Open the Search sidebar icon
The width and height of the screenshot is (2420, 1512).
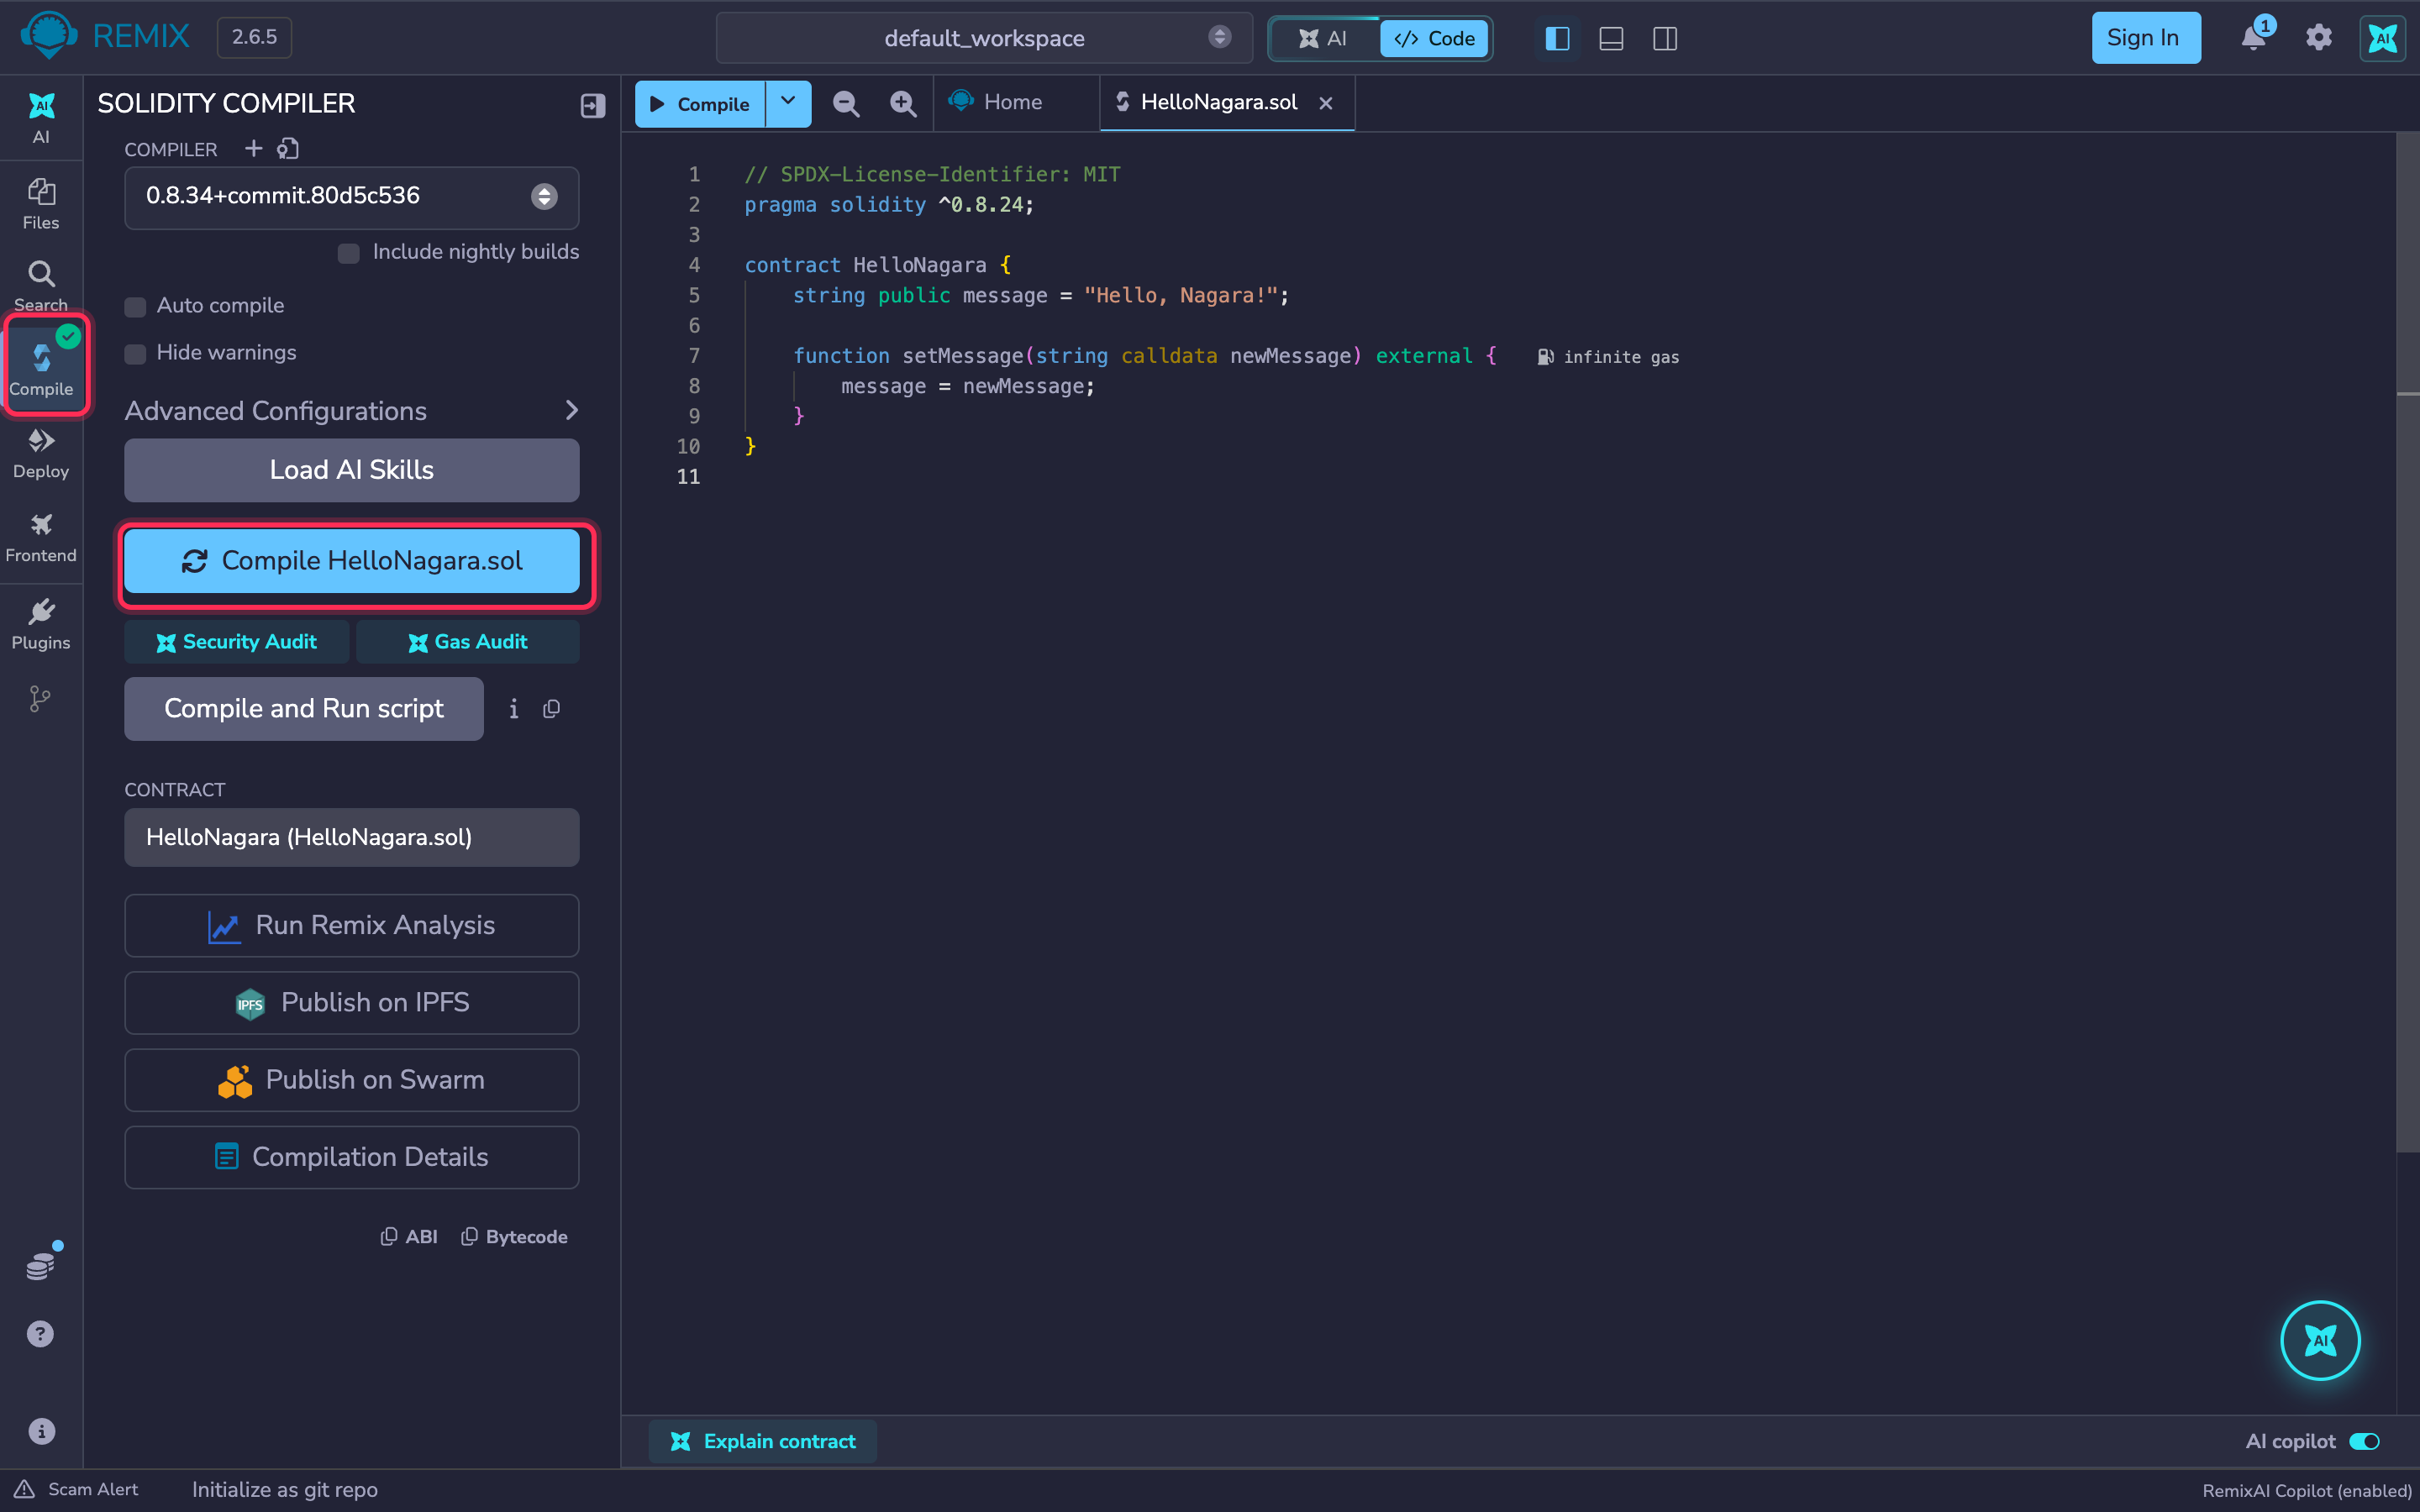41,285
